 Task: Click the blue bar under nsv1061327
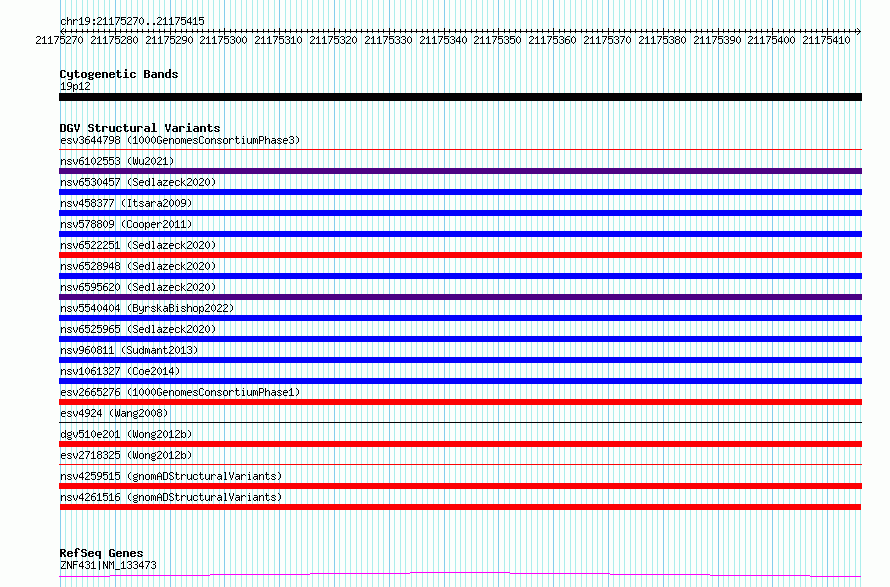tap(460, 381)
